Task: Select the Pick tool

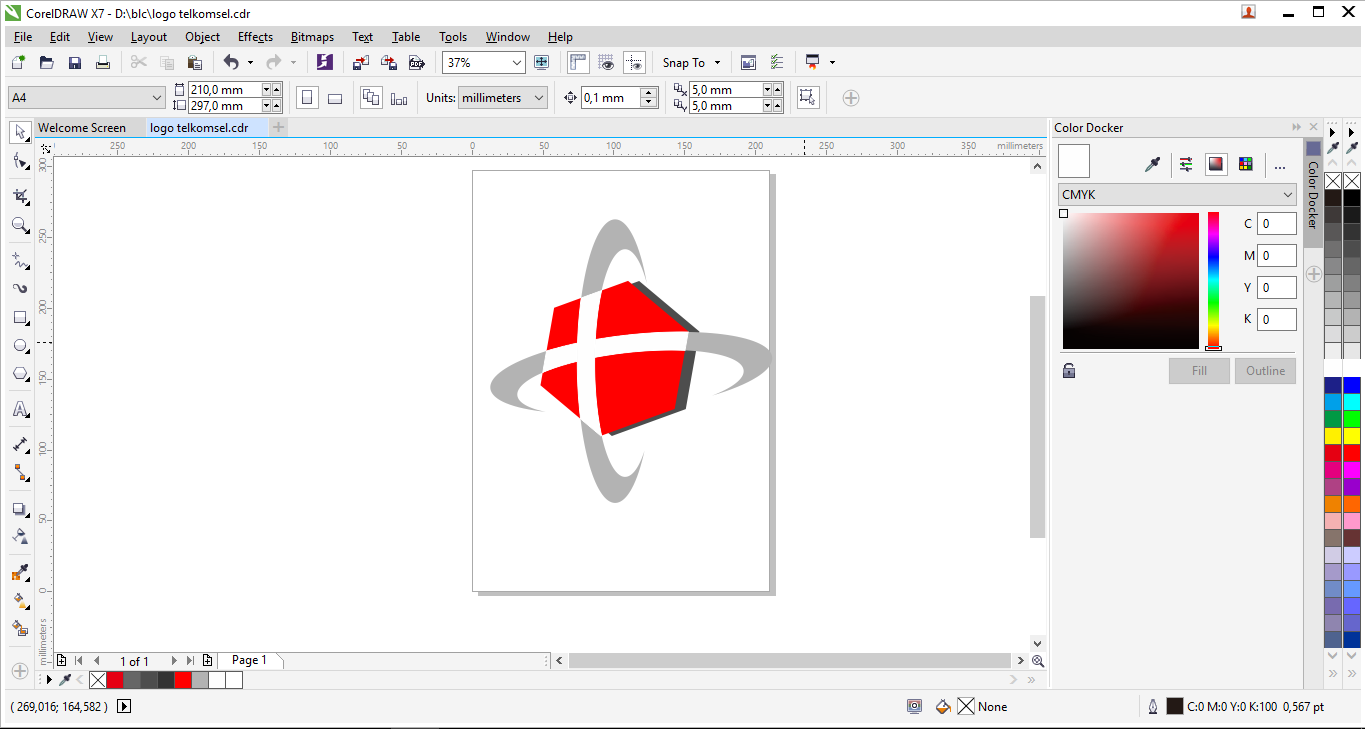Action: click(x=20, y=132)
